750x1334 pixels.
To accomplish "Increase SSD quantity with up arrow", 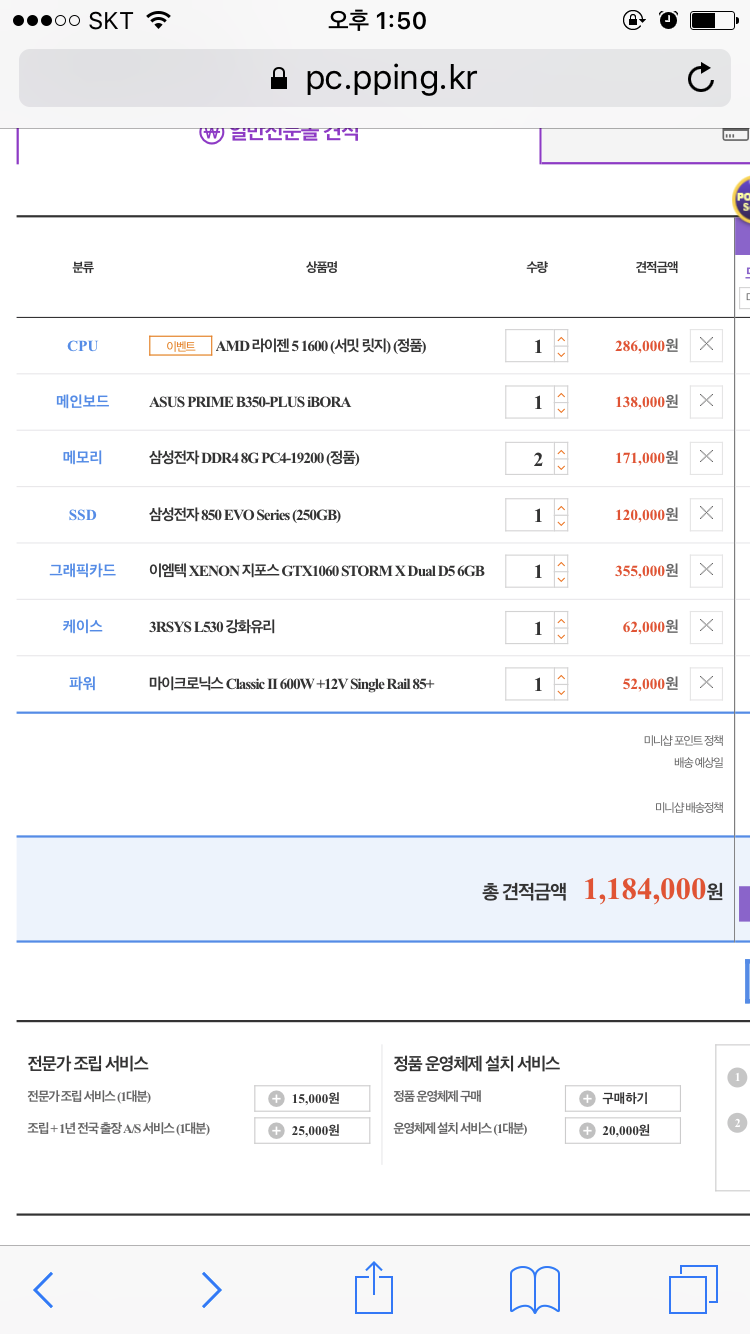I will 561,507.
